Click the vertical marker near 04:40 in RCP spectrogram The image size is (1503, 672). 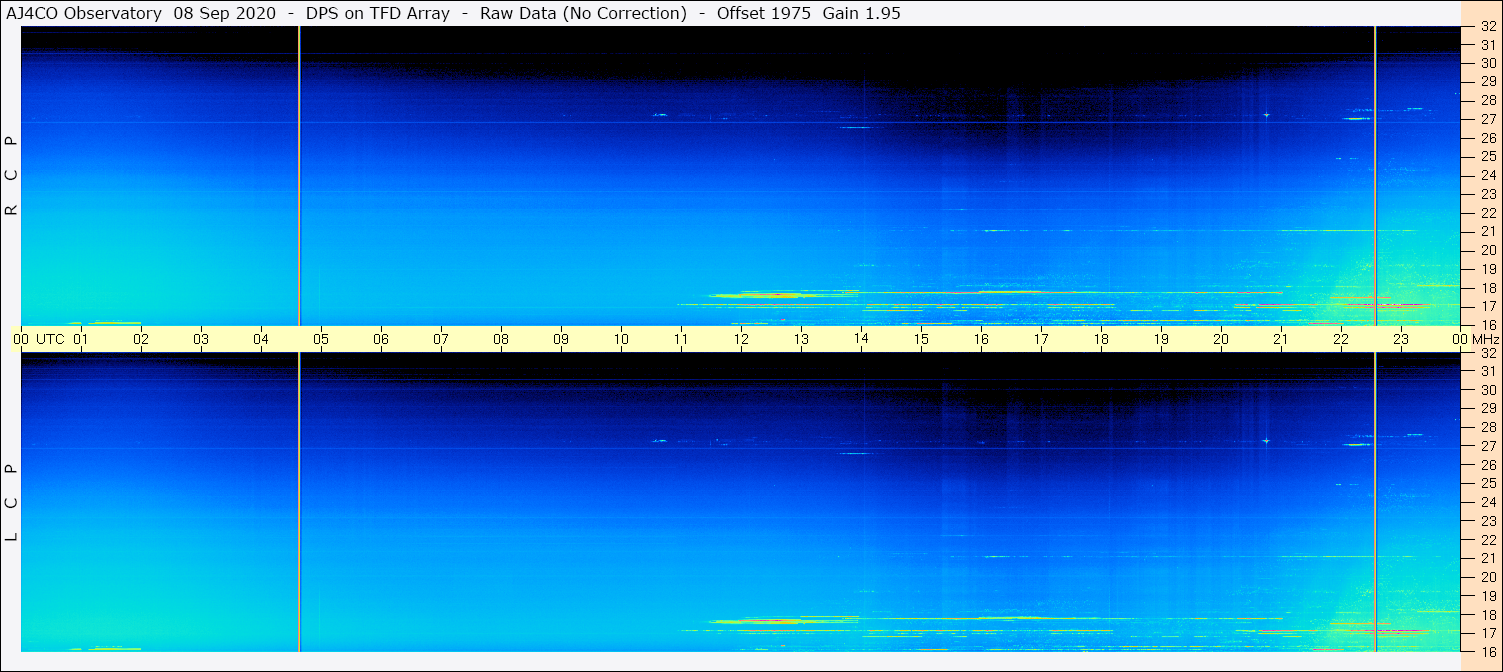(299, 175)
